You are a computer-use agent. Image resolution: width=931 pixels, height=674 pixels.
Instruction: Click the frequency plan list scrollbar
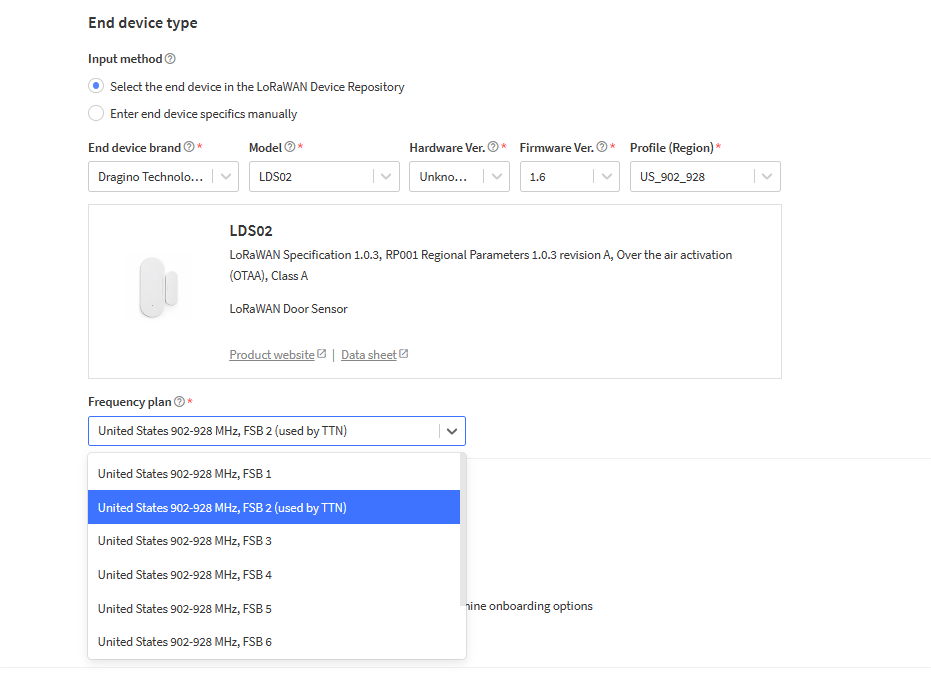tap(463, 530)
